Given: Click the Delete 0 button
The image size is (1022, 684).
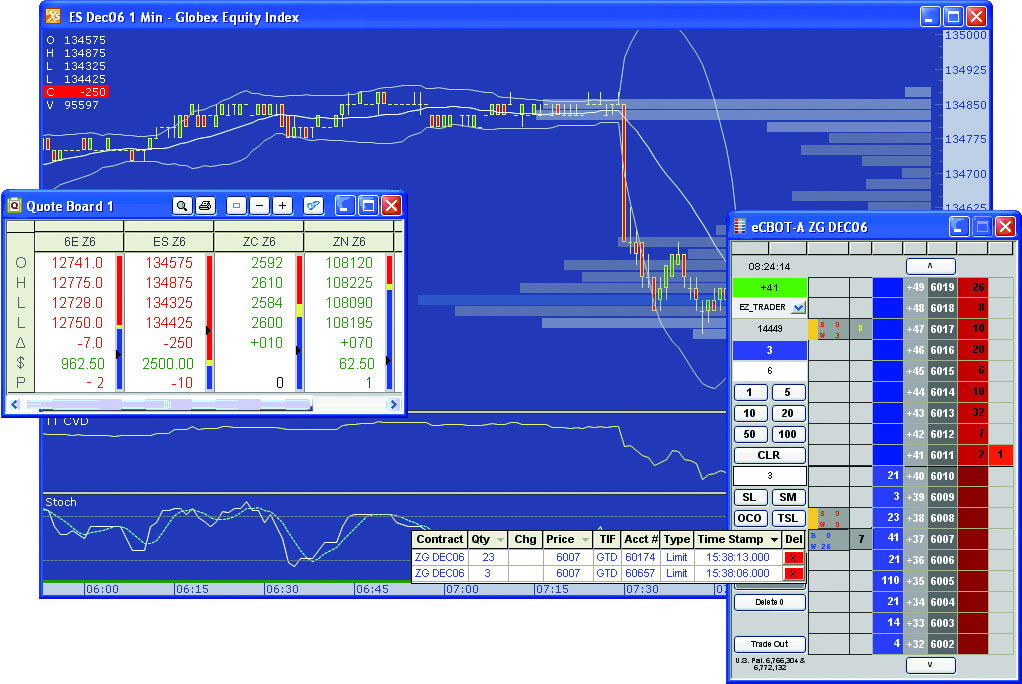Looking at the screenshot, I should tap(769, 602).
